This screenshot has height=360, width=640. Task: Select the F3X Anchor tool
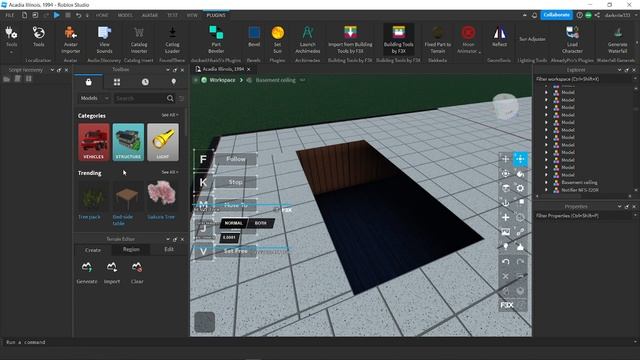click(505, 203)
